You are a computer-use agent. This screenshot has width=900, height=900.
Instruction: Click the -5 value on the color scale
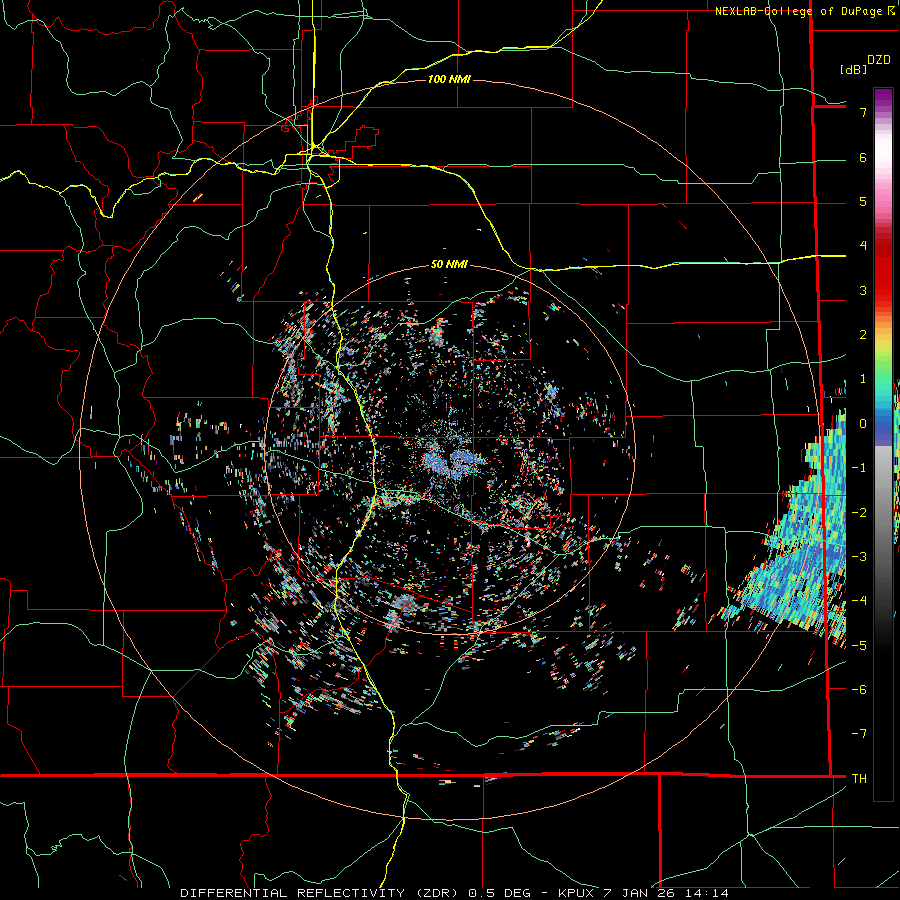click(859, 645)
